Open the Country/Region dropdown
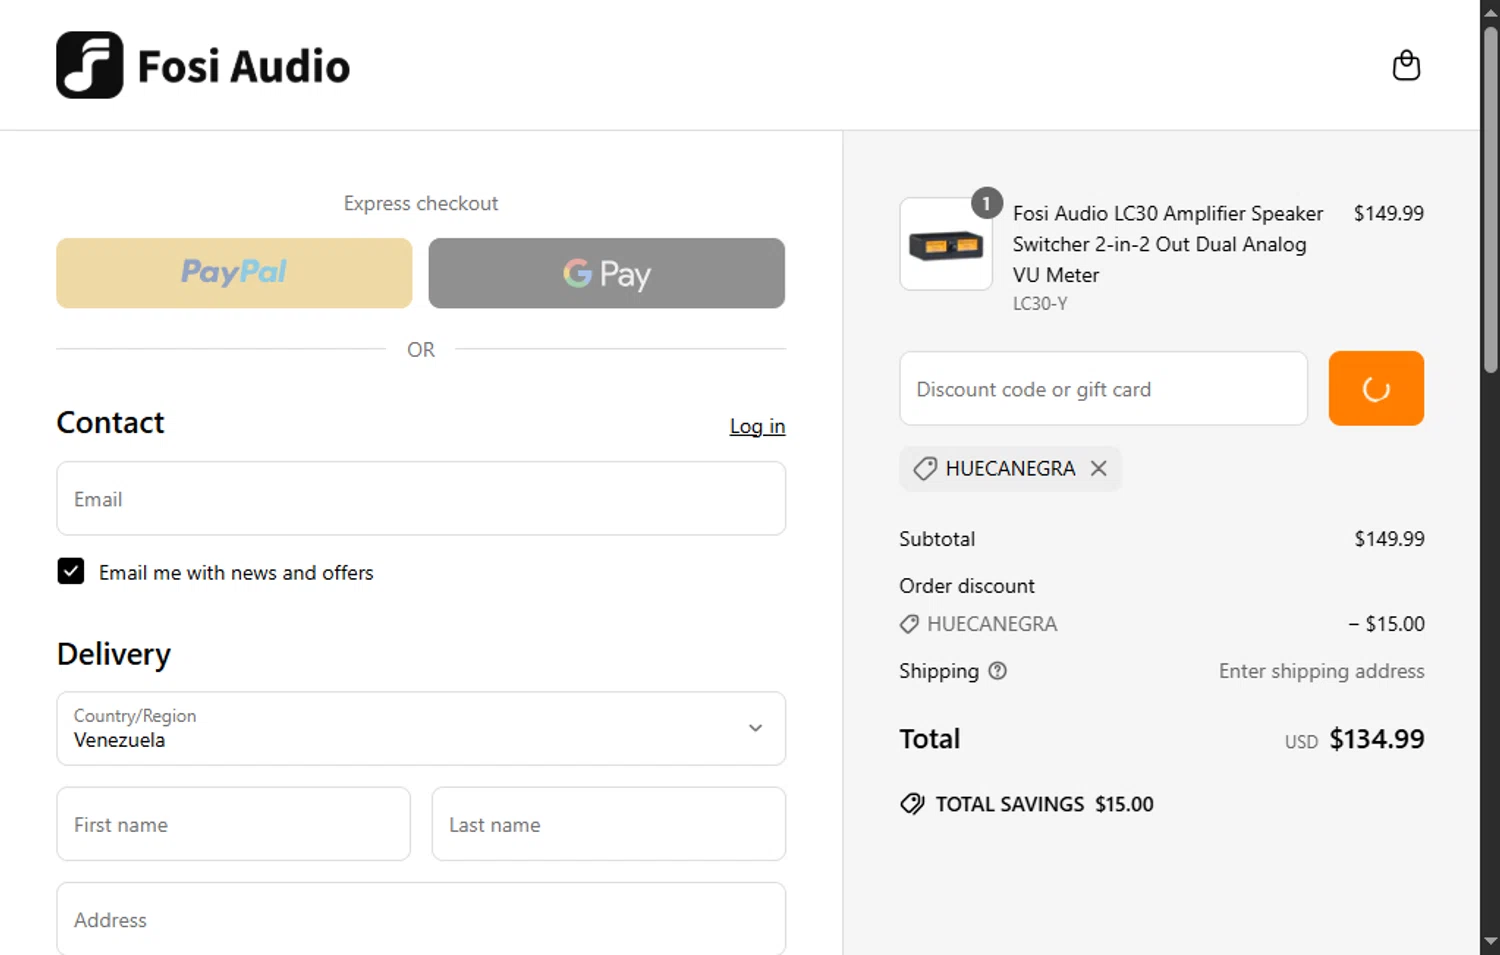This screenshot has height=955, width=1500. click(x=421, y=728)
